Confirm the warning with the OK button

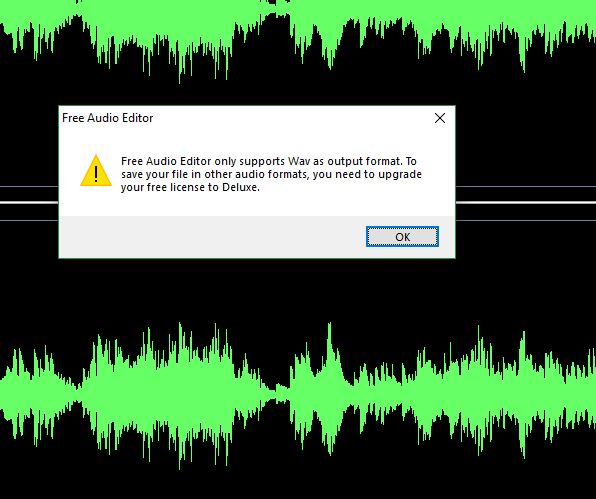pos(402,236)
